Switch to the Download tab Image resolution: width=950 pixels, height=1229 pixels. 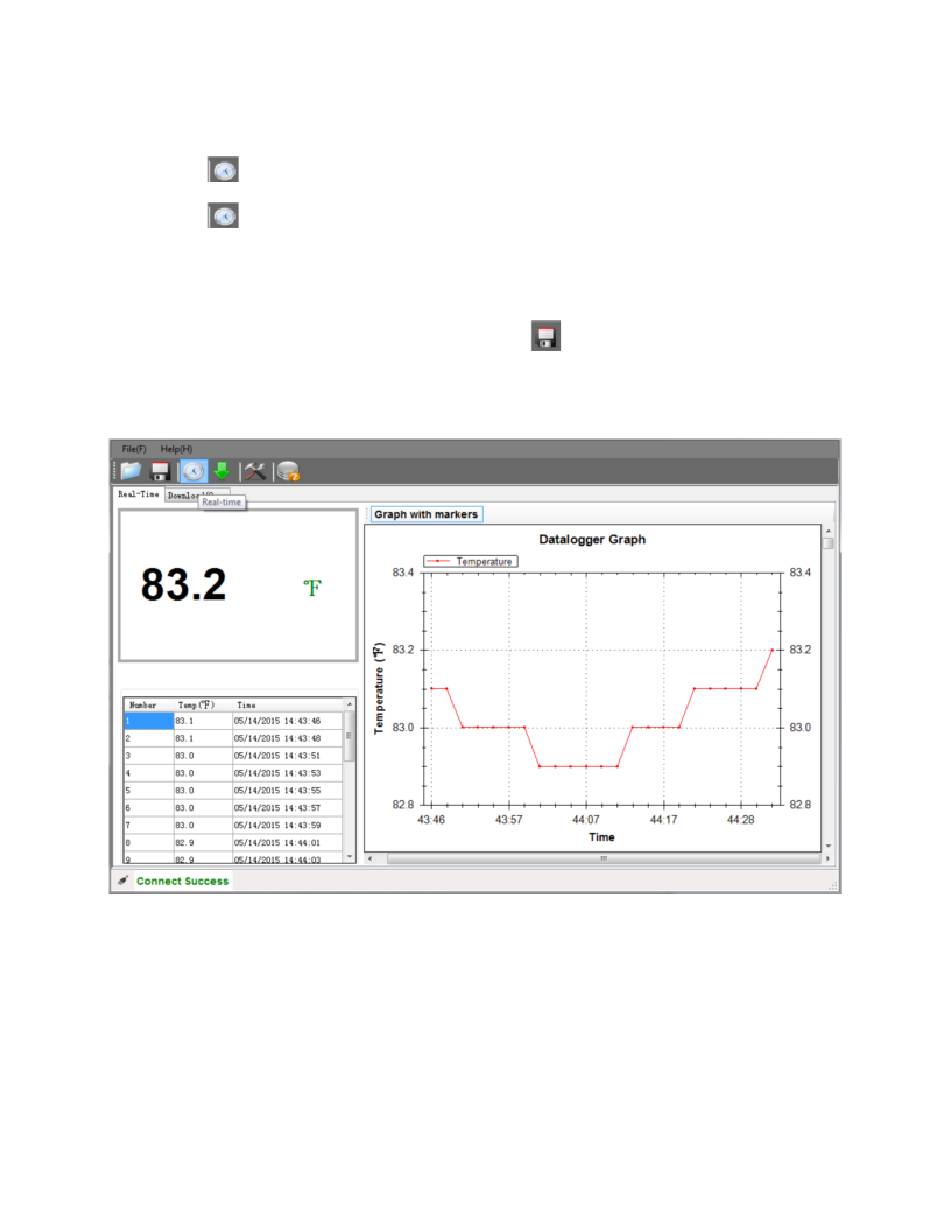click(x=182, y=494)
